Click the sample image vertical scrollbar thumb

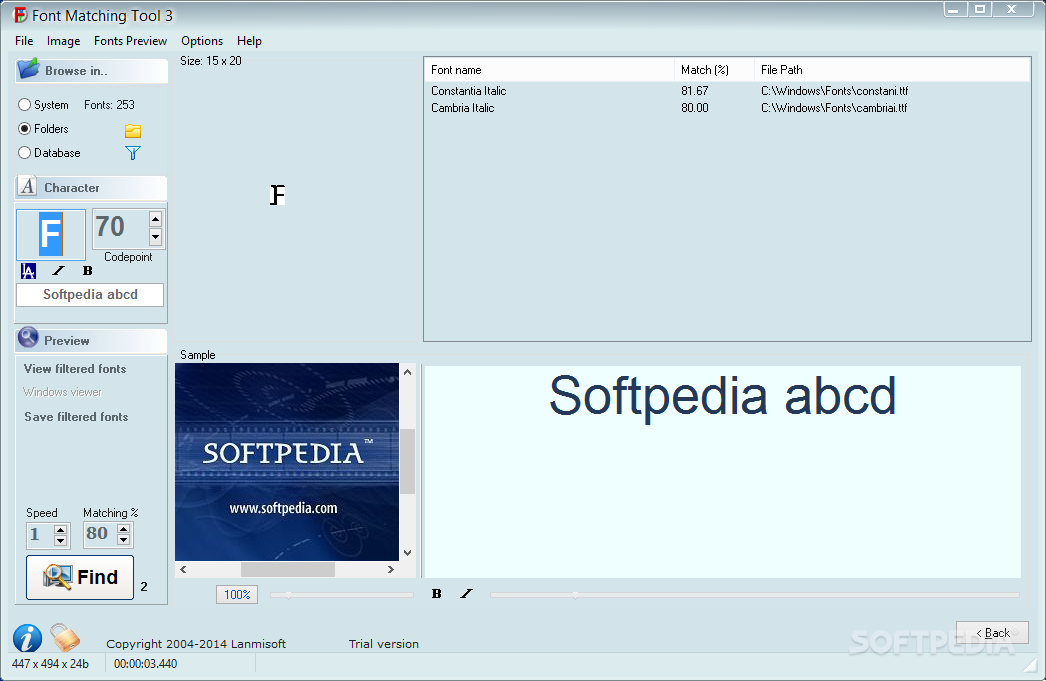407,461
